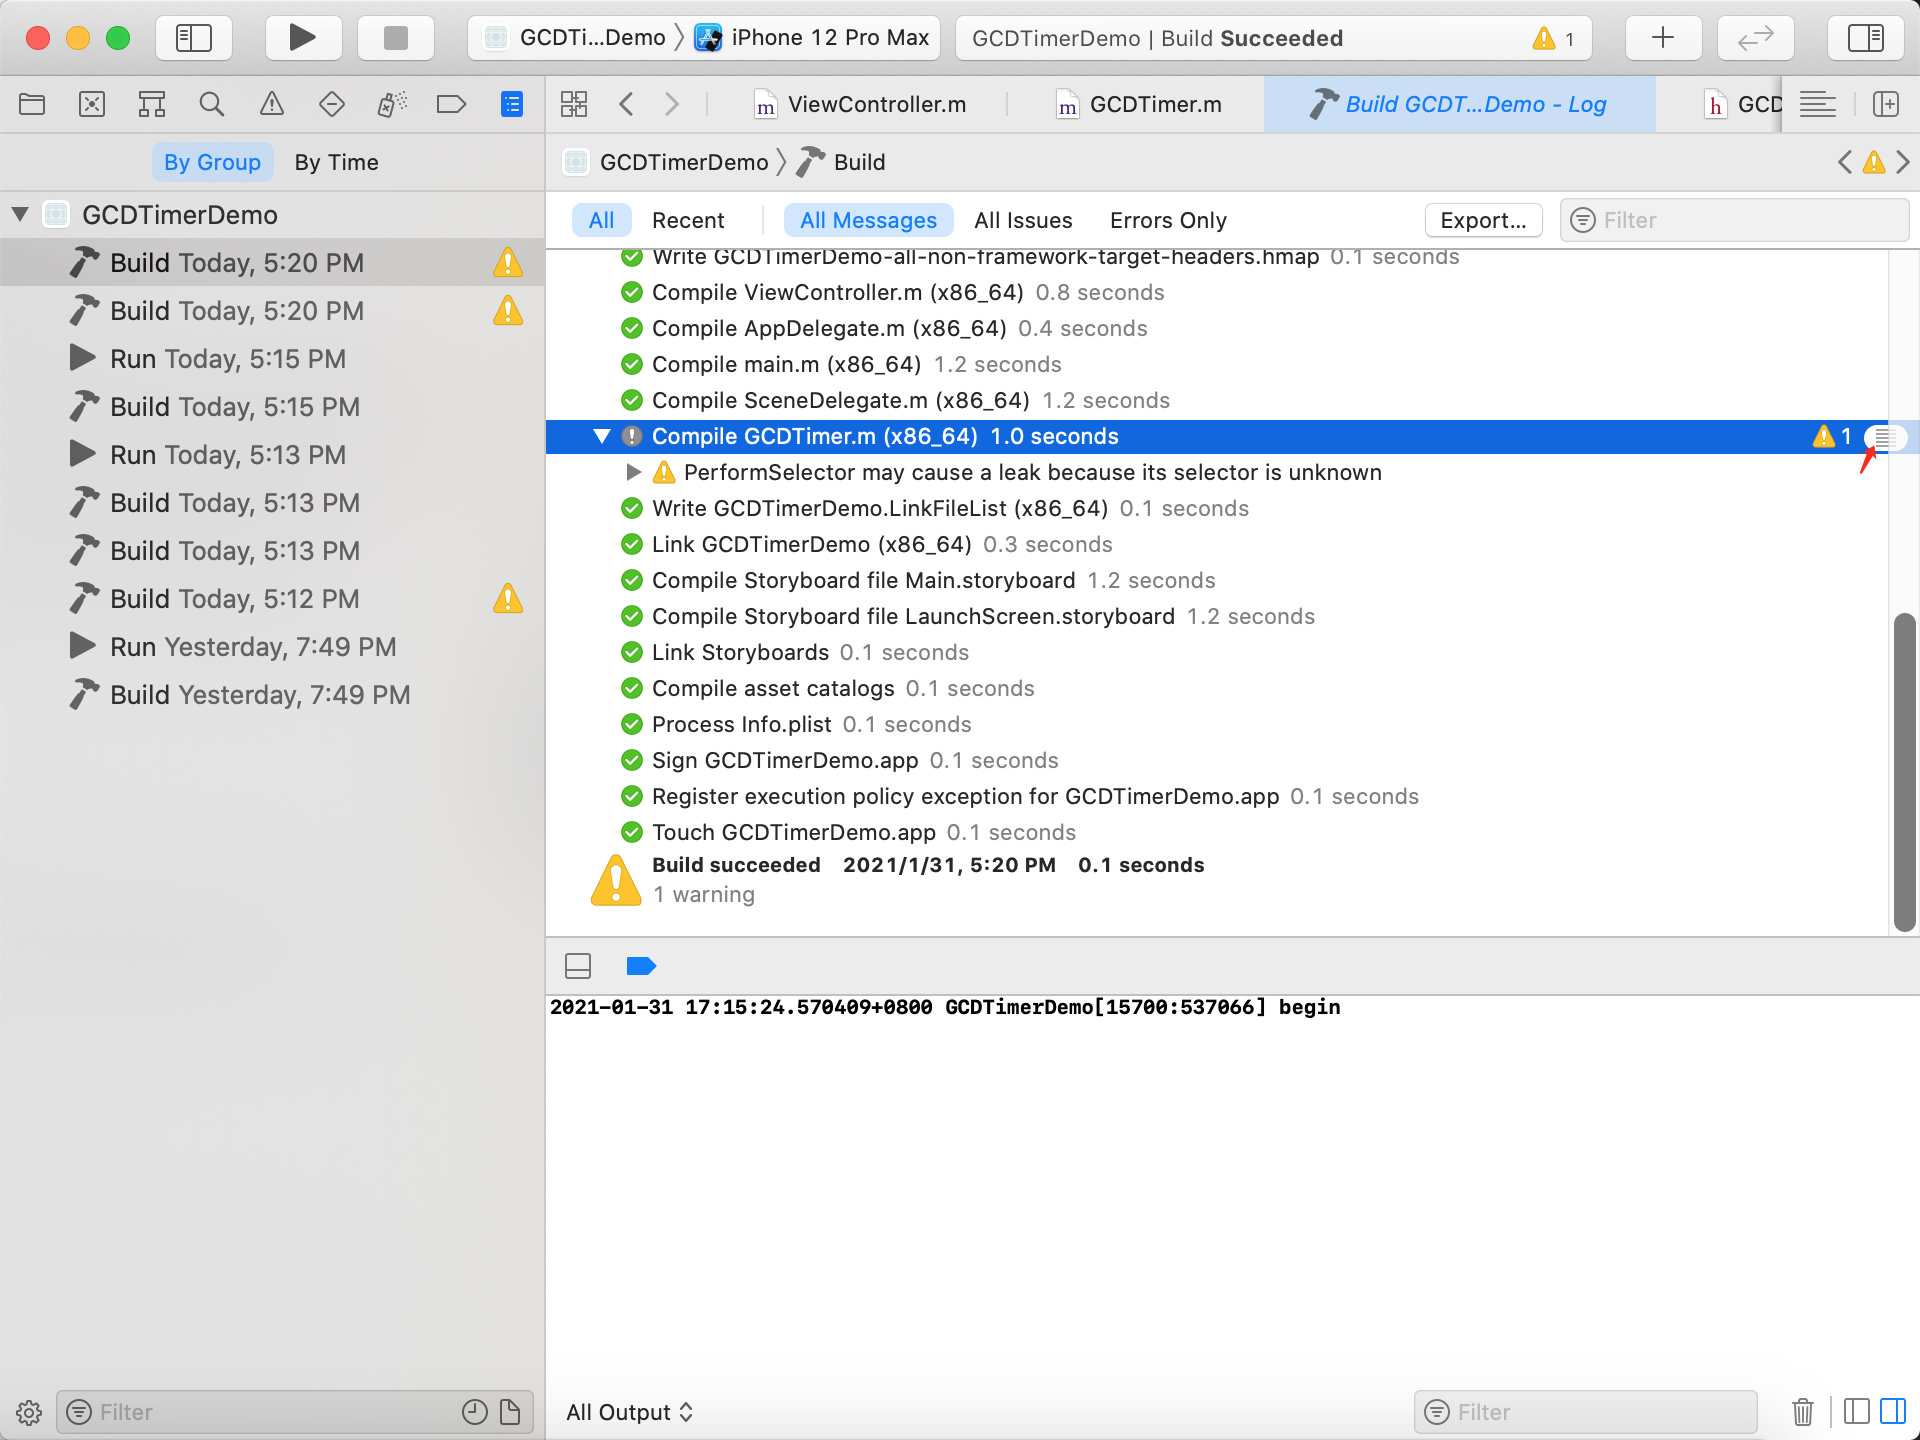Select the Errors Only filter tab

point(1167,220)
